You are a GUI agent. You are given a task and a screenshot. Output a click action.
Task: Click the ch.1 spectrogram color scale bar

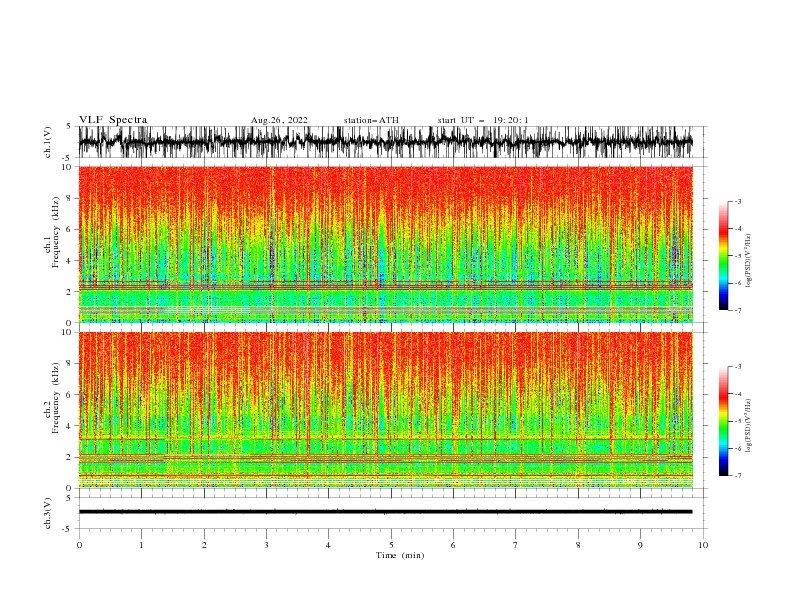[723, 256]
